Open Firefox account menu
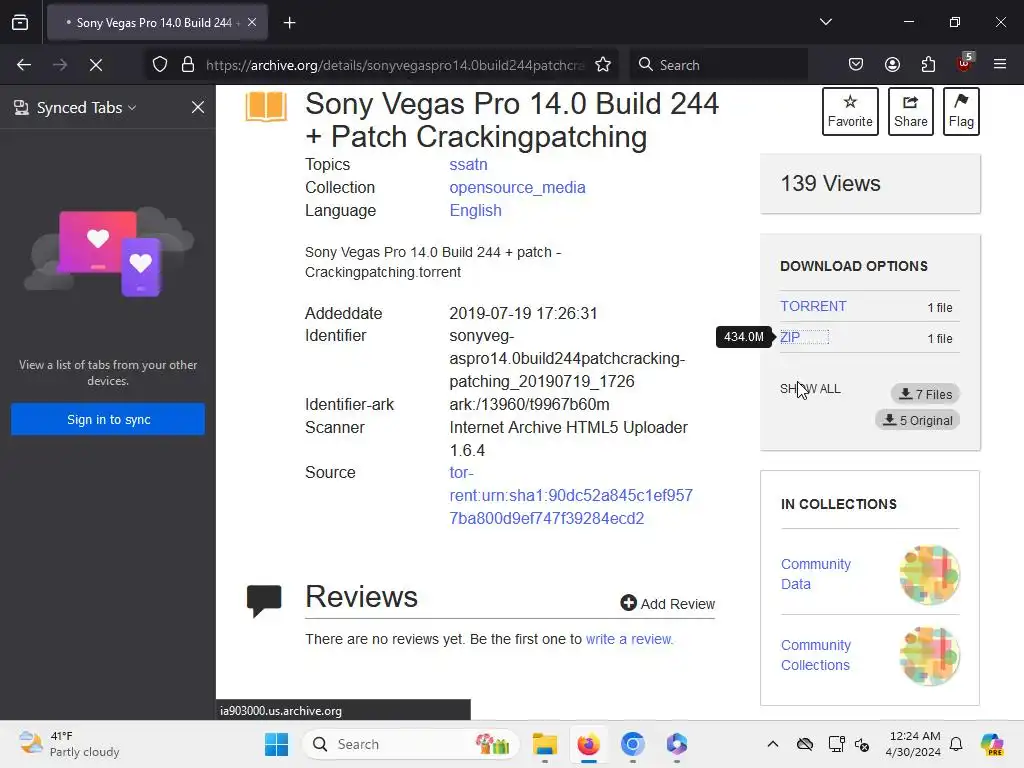 click(892, 65)
